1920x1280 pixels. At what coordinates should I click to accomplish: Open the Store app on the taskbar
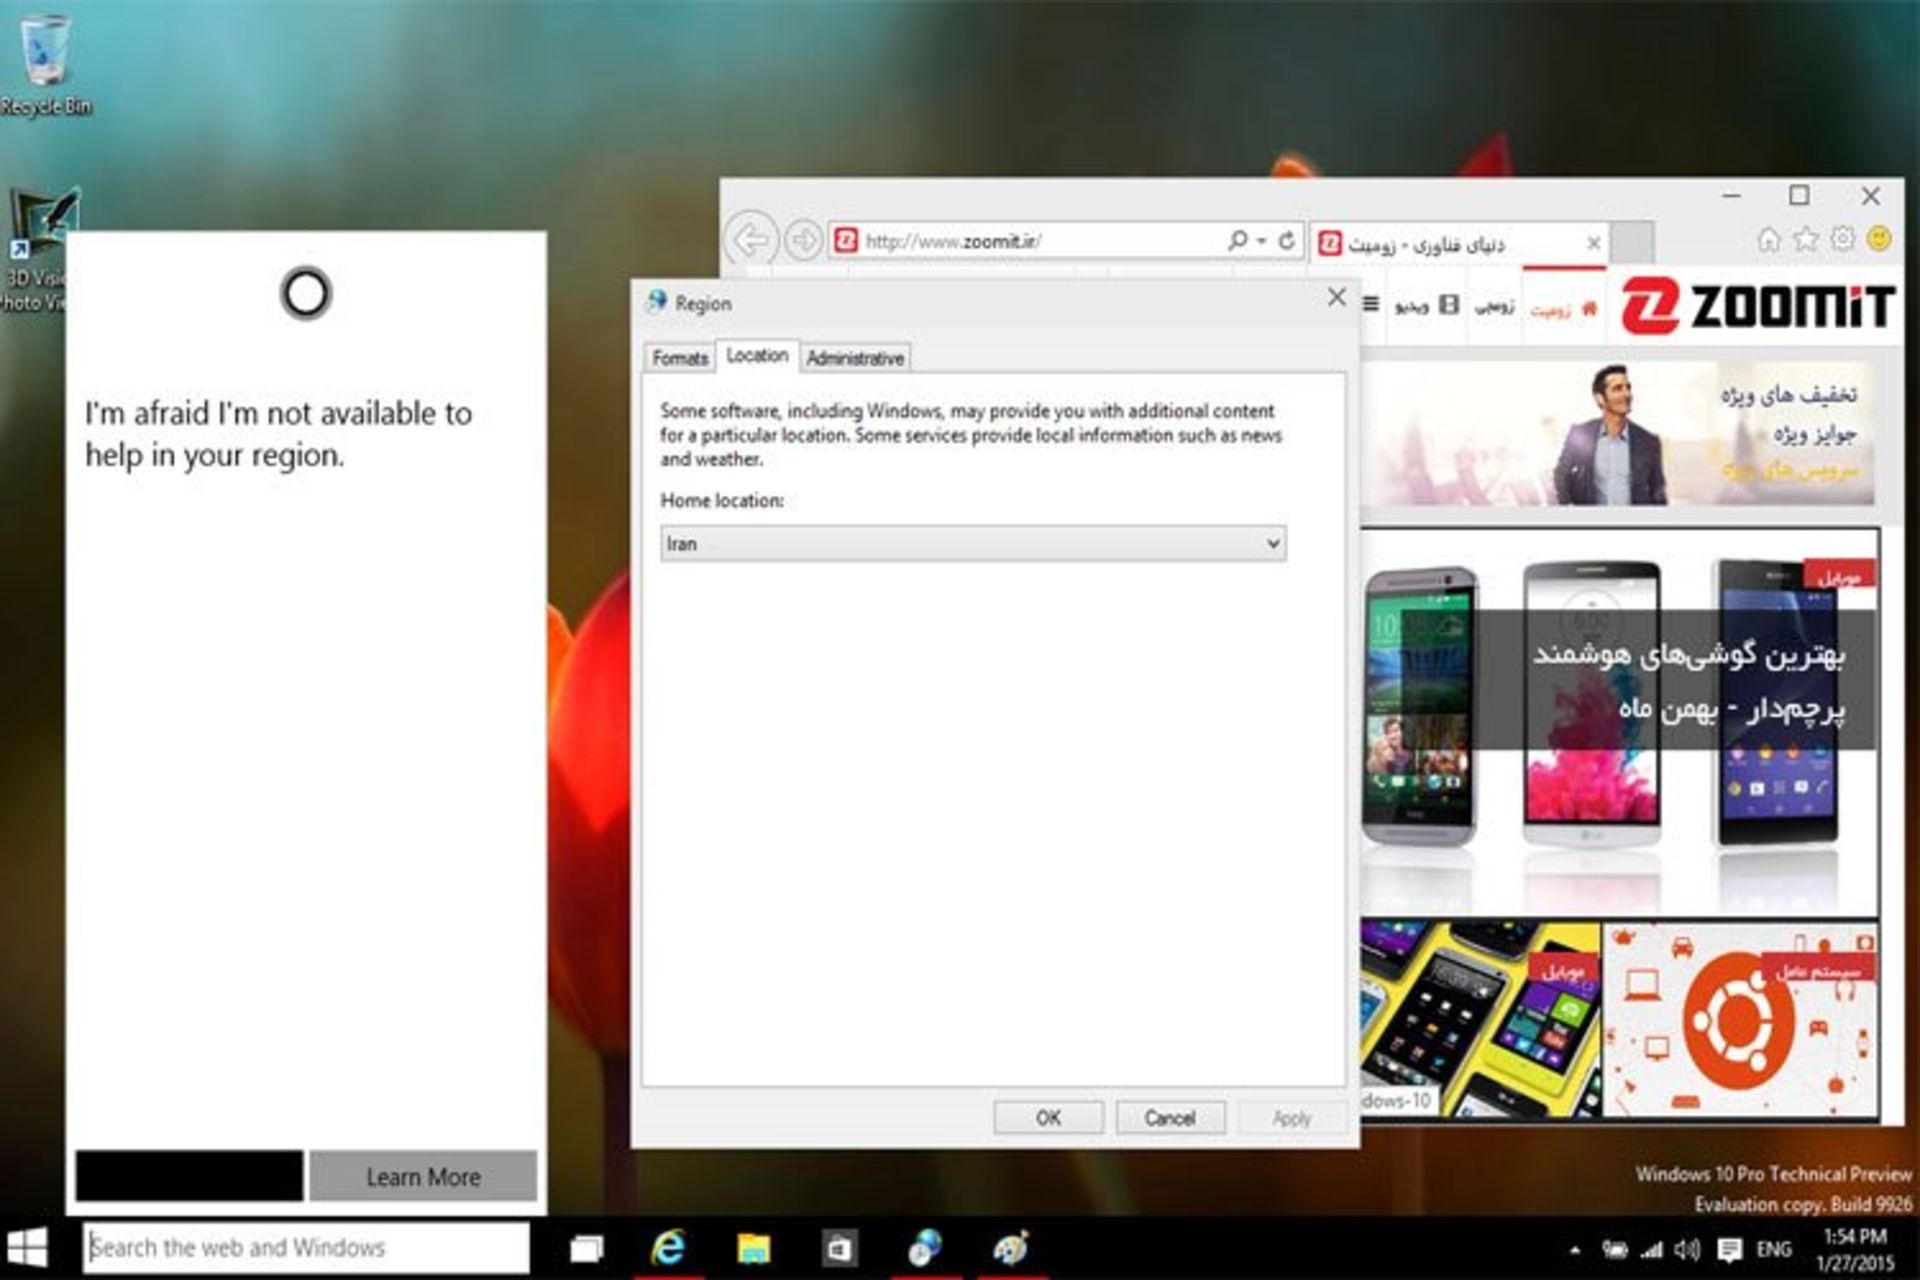point(838,1248)
